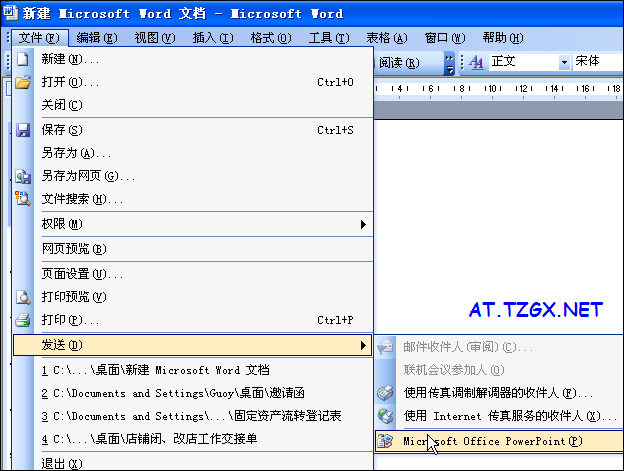Image resolution: width=624 pixels, height=471 pixels.
Task: Open the 正文 style dropdown
Action: point(564,62)
